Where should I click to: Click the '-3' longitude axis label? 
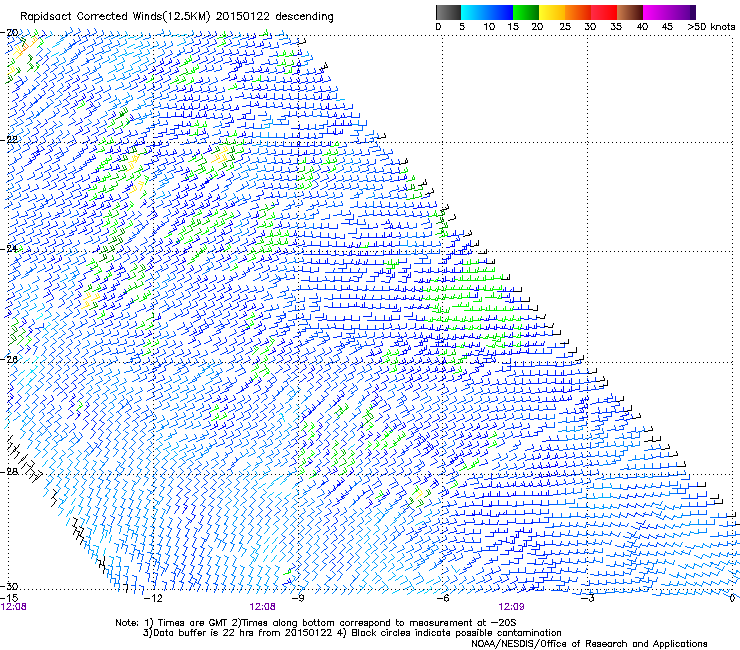click(x=588, y=598)
